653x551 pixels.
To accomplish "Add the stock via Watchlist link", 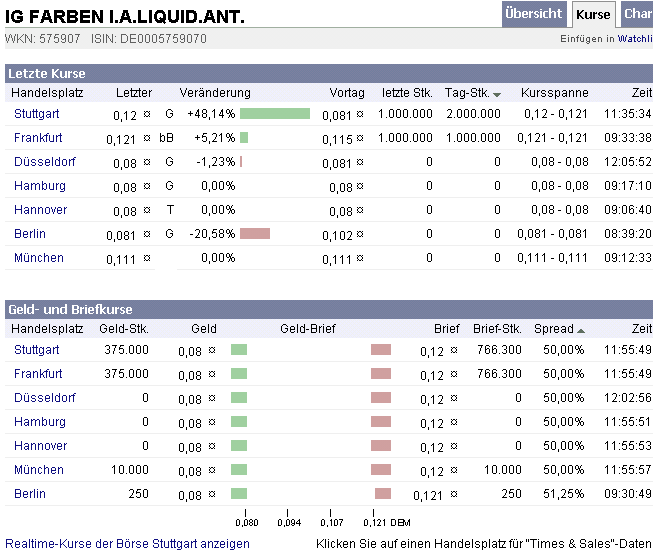I will point(635,39).
